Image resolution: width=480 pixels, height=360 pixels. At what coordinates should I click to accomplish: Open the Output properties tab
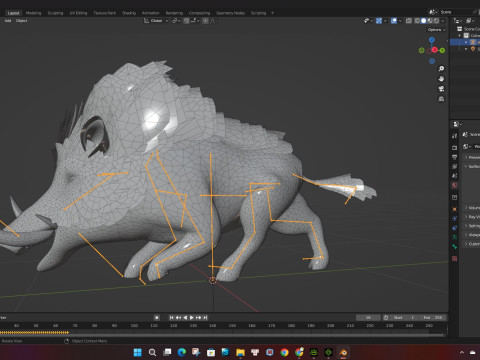(454, 157)
